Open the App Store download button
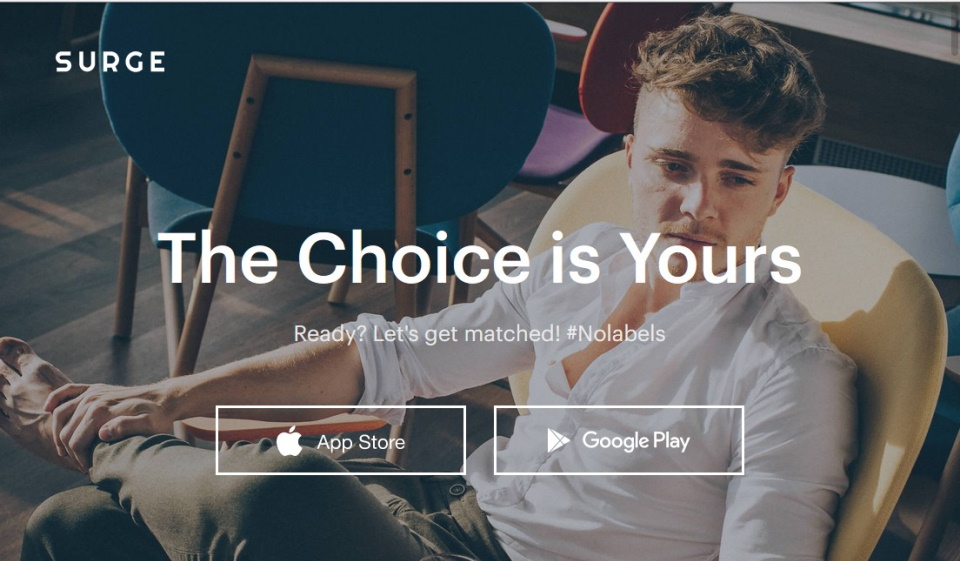This screenshot has width=960, height=561. click(340, 440)
